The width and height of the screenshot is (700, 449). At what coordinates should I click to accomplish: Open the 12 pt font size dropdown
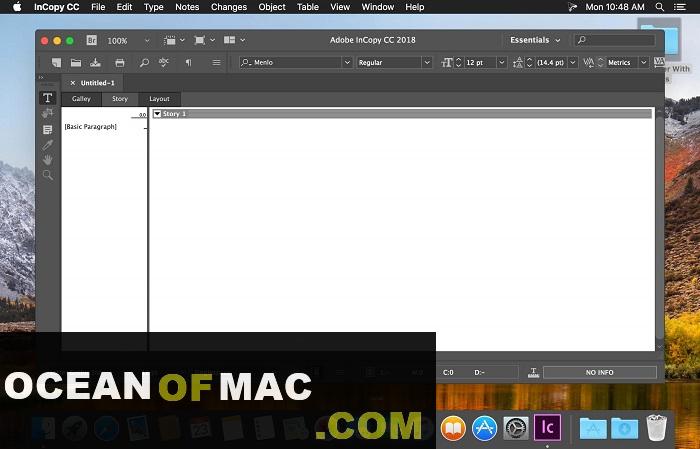click(x=501, y=62)
